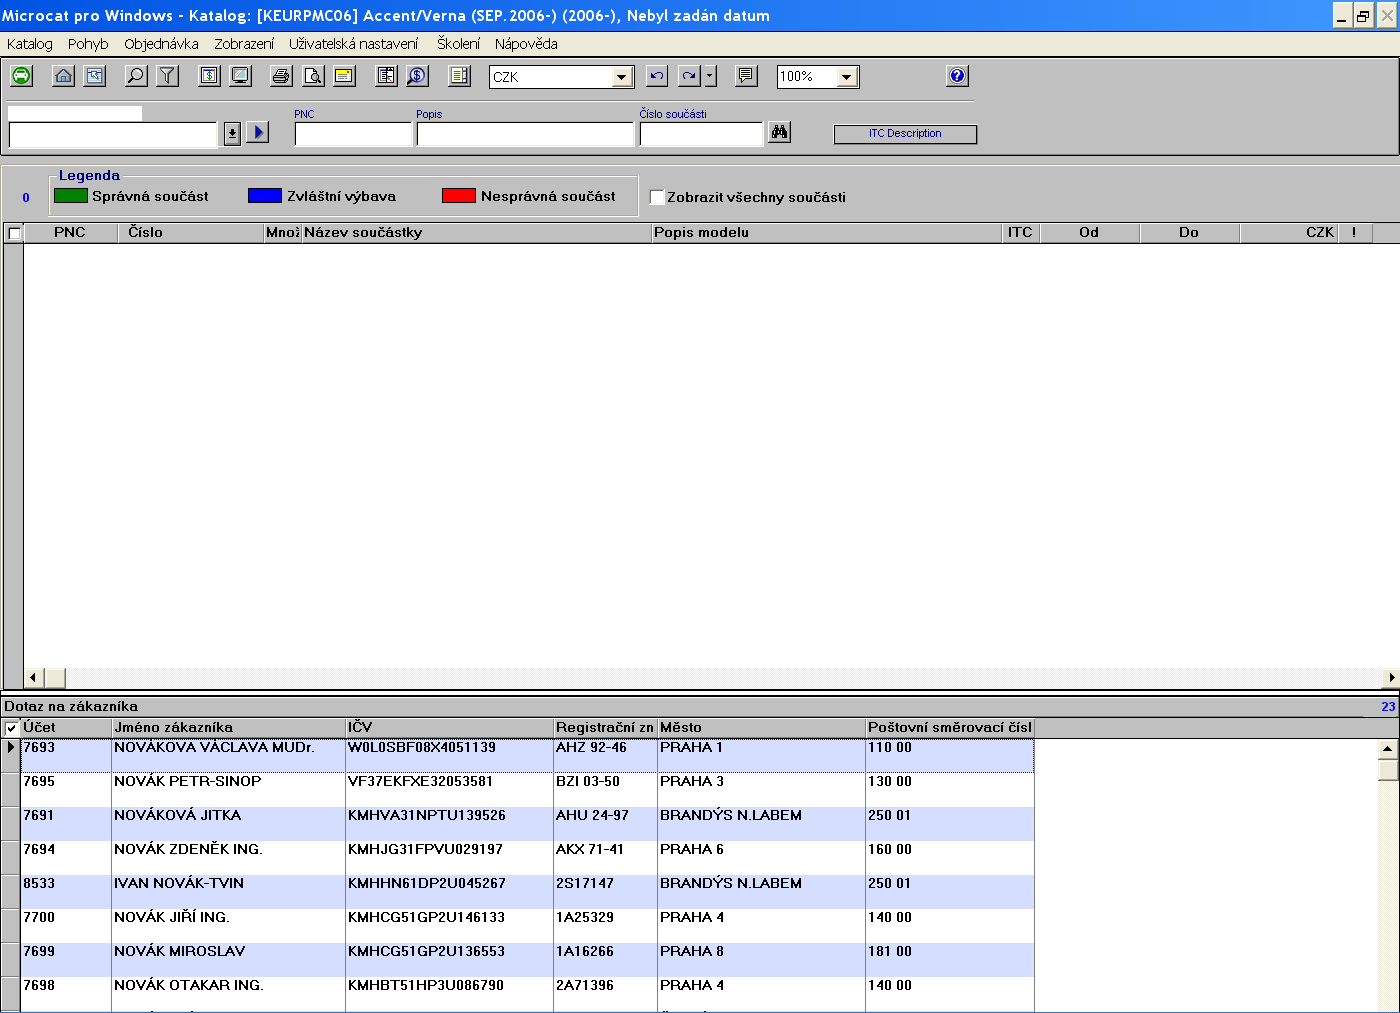Viewport: 1400px width, 1013px height.
Task: Sort by Jméno zákazníka column header
Action: pyautogui.click(x=228, y=727)
